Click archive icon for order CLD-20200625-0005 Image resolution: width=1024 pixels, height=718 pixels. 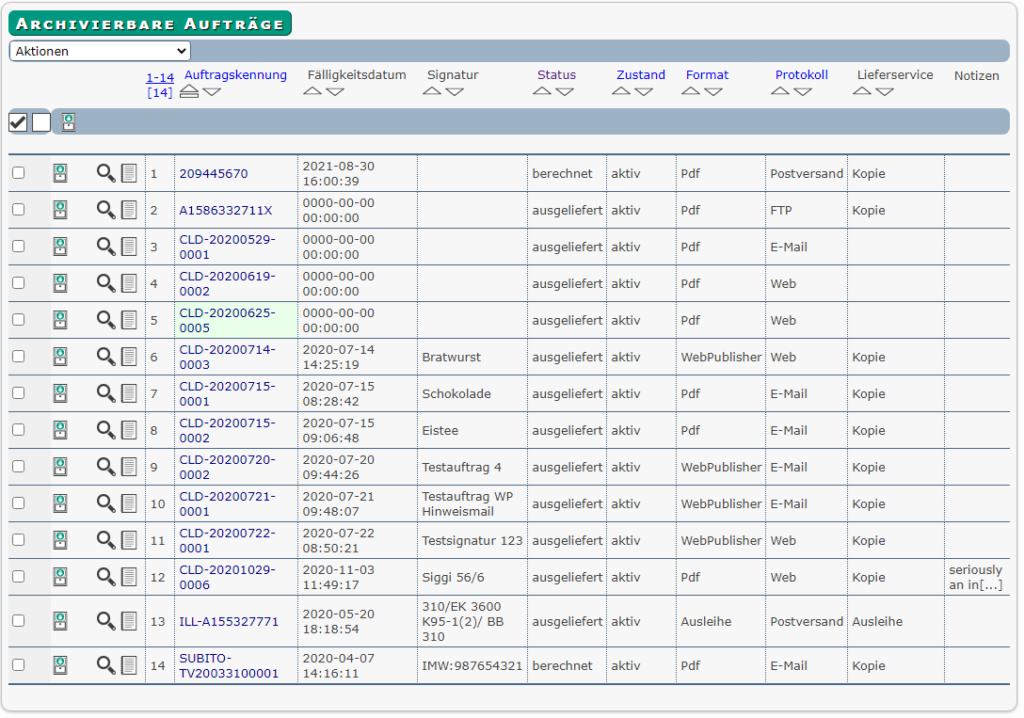(x=60, y=319)
